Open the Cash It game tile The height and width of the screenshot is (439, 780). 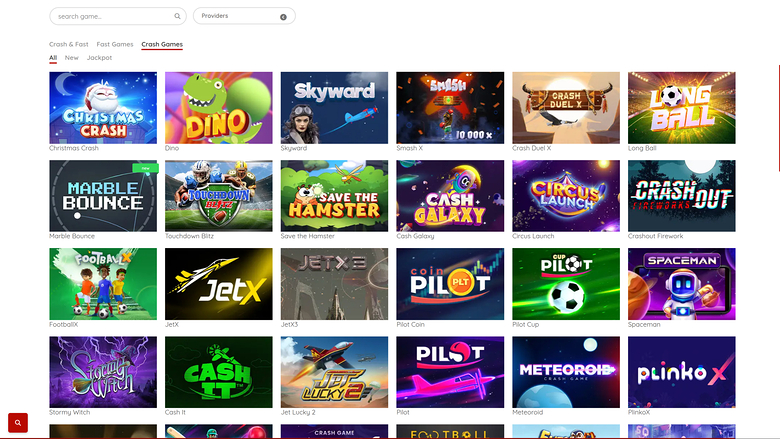[219, 372]
